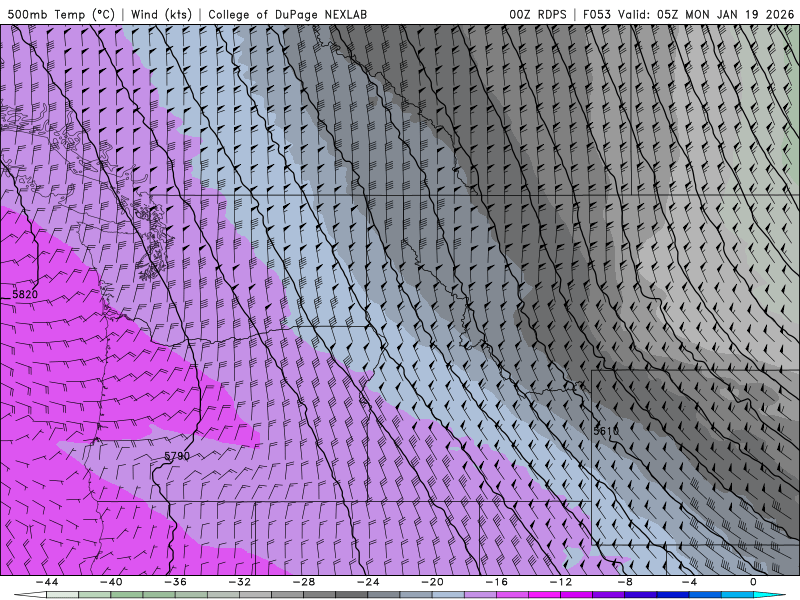Viewport: 800px width, 600px height.
Task: Click the "500mb Temp (°C)" title text
Action: 61,14
